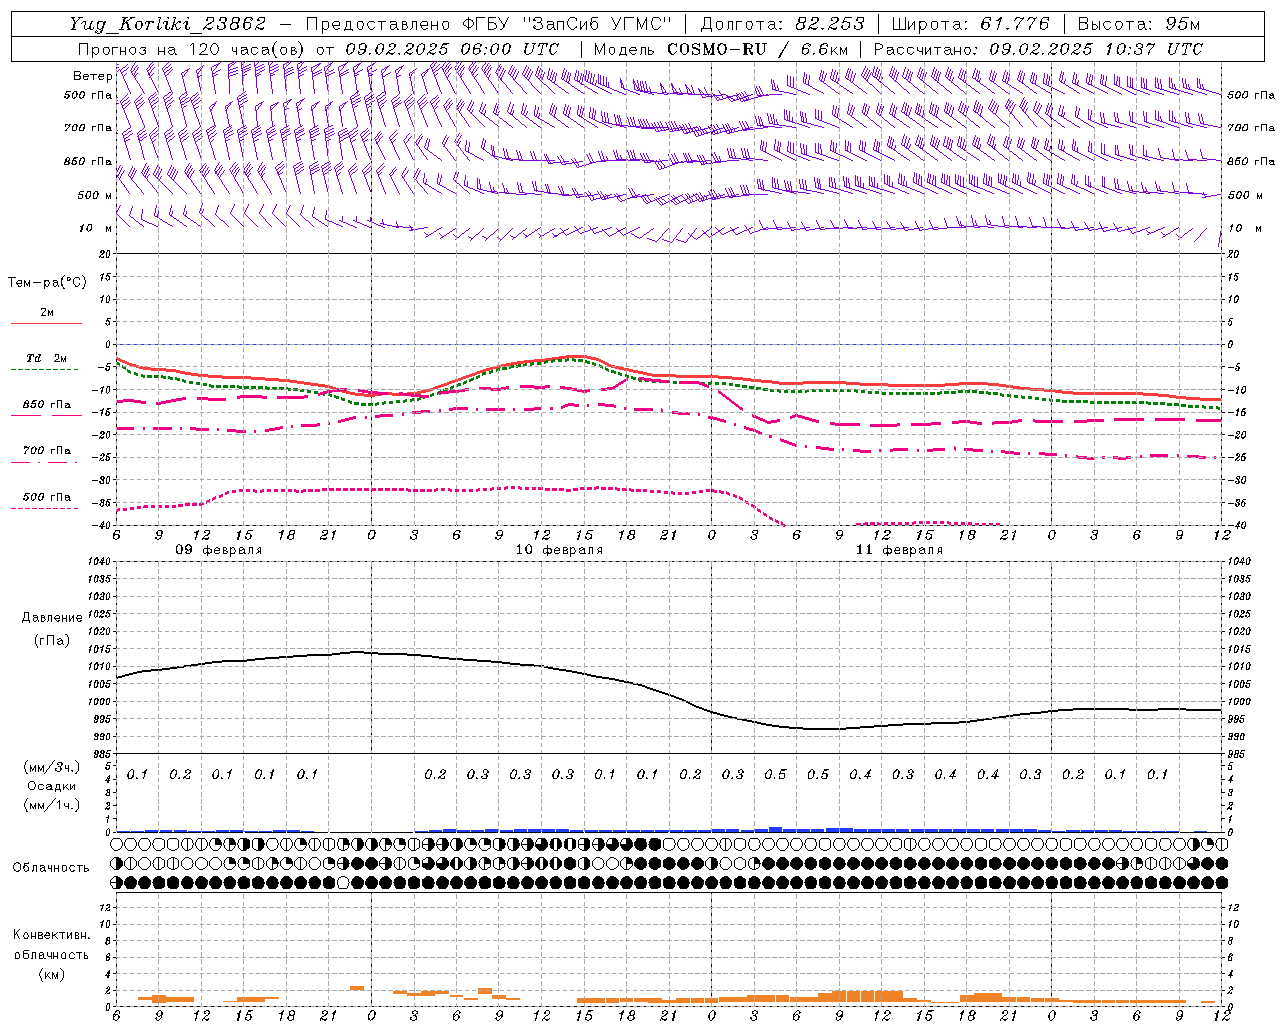Click the dotted line sample under the 500 гПа temperature legend
The height and width of the screenshot is (1024, 1280).
44,509
